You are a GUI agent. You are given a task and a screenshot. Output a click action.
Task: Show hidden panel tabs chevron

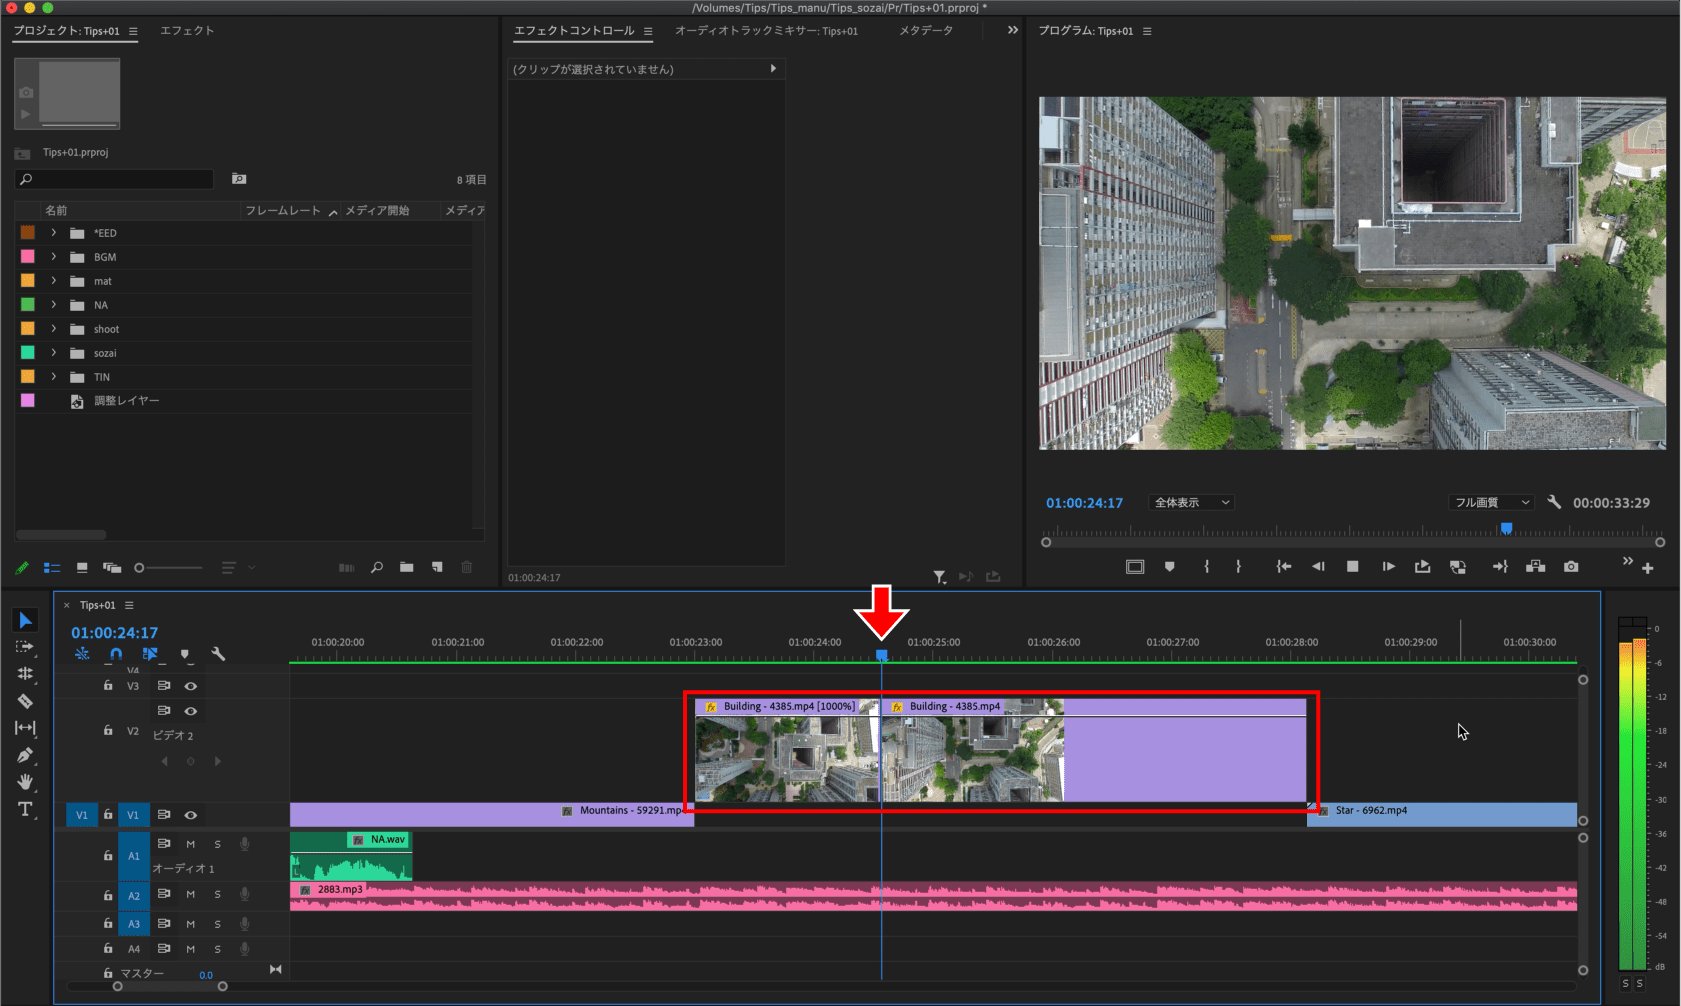pyautogui.click(x=1013, y=30)
